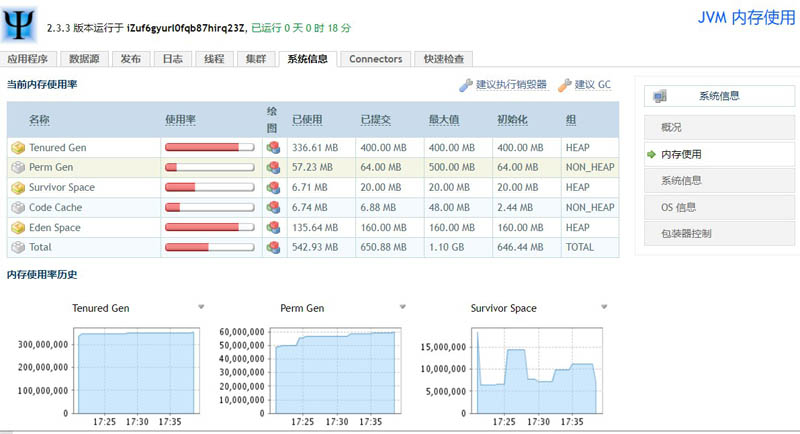Switch to the 数据源 tab
This screenshot has height=434, width=800.
coord(84,59)
